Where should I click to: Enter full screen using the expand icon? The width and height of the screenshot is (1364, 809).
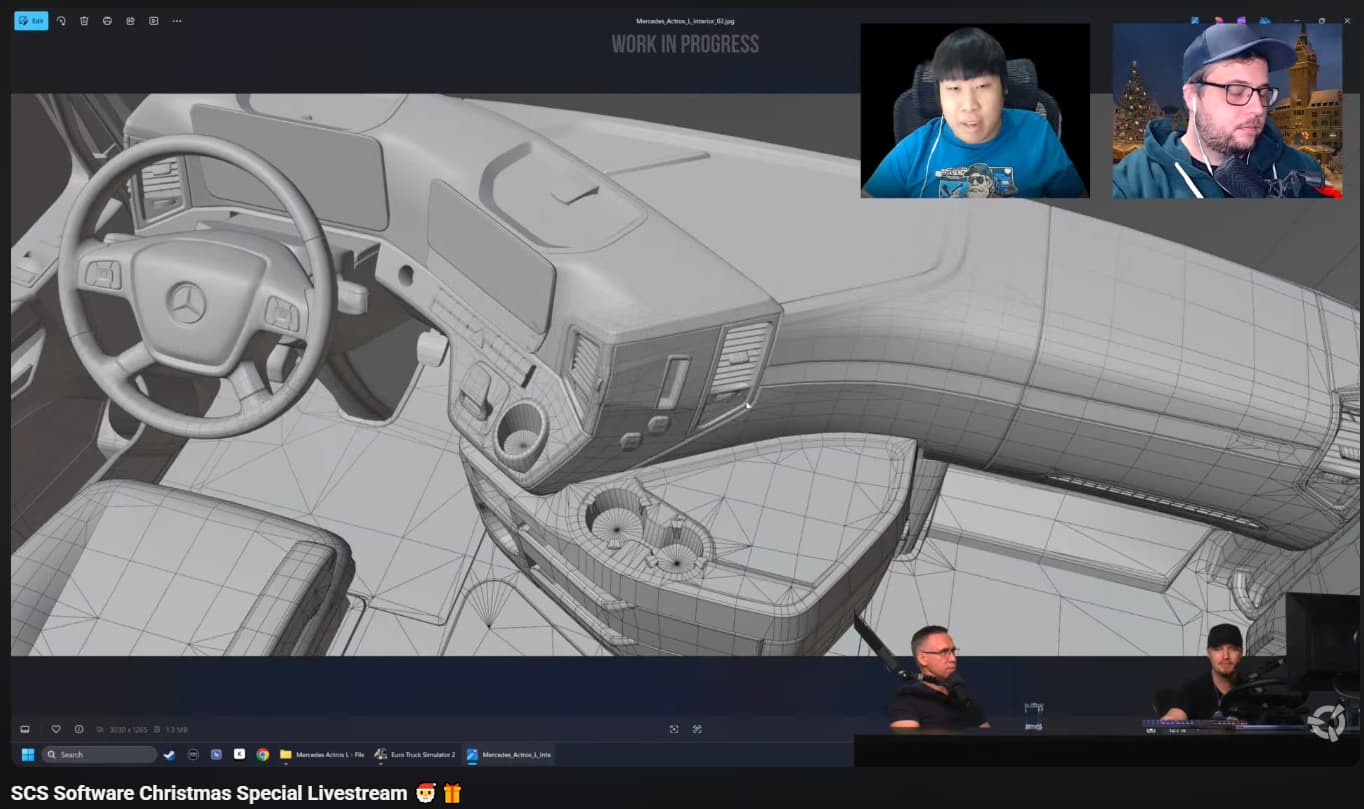click(x=697, y=729)
